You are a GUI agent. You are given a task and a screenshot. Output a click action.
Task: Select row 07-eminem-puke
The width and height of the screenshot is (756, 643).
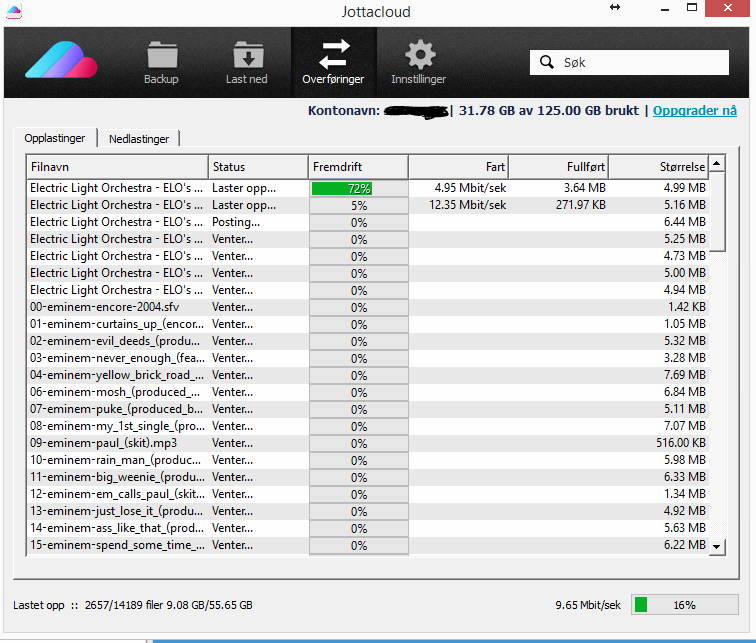point(368,409)
